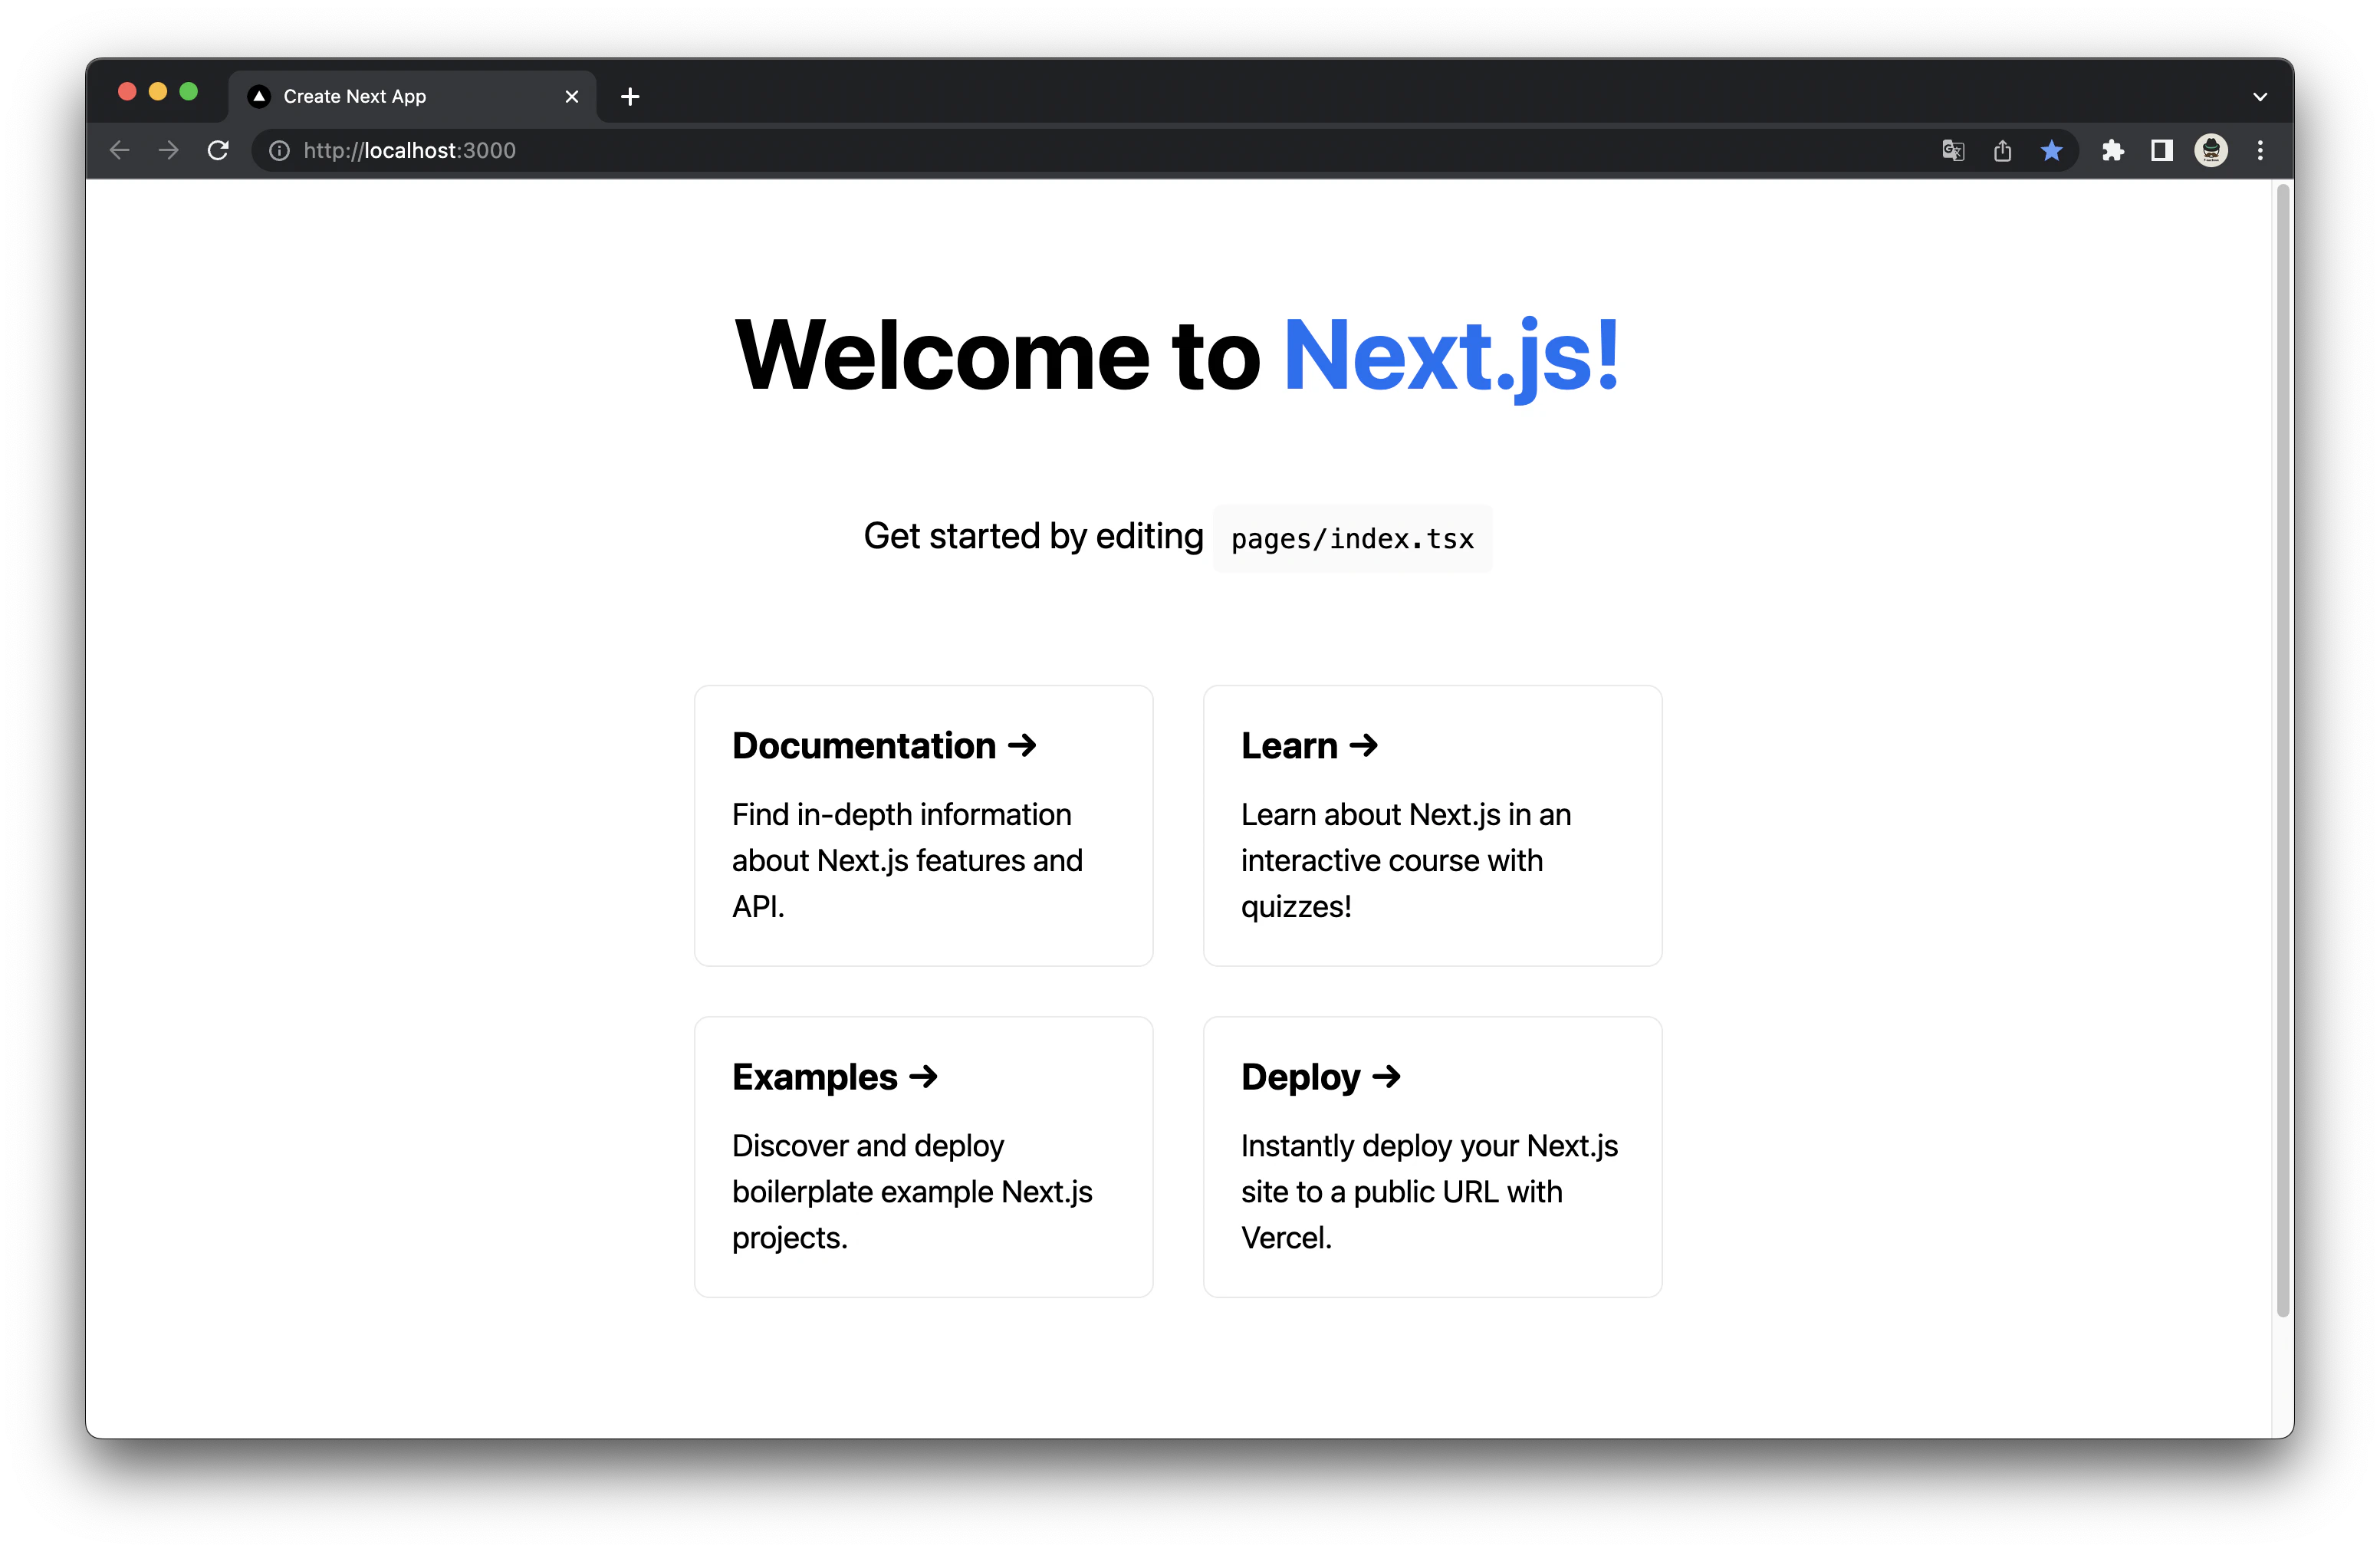Close the Create Next App tab
2380x1552 pixels.
pyautogui.click(x=572, y=97)
